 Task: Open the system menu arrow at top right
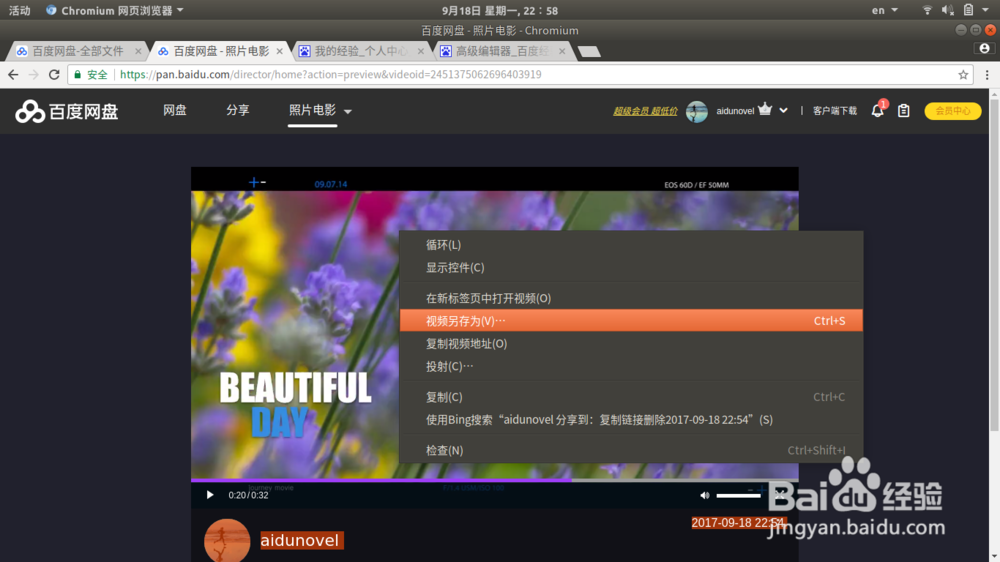point(986,10)
